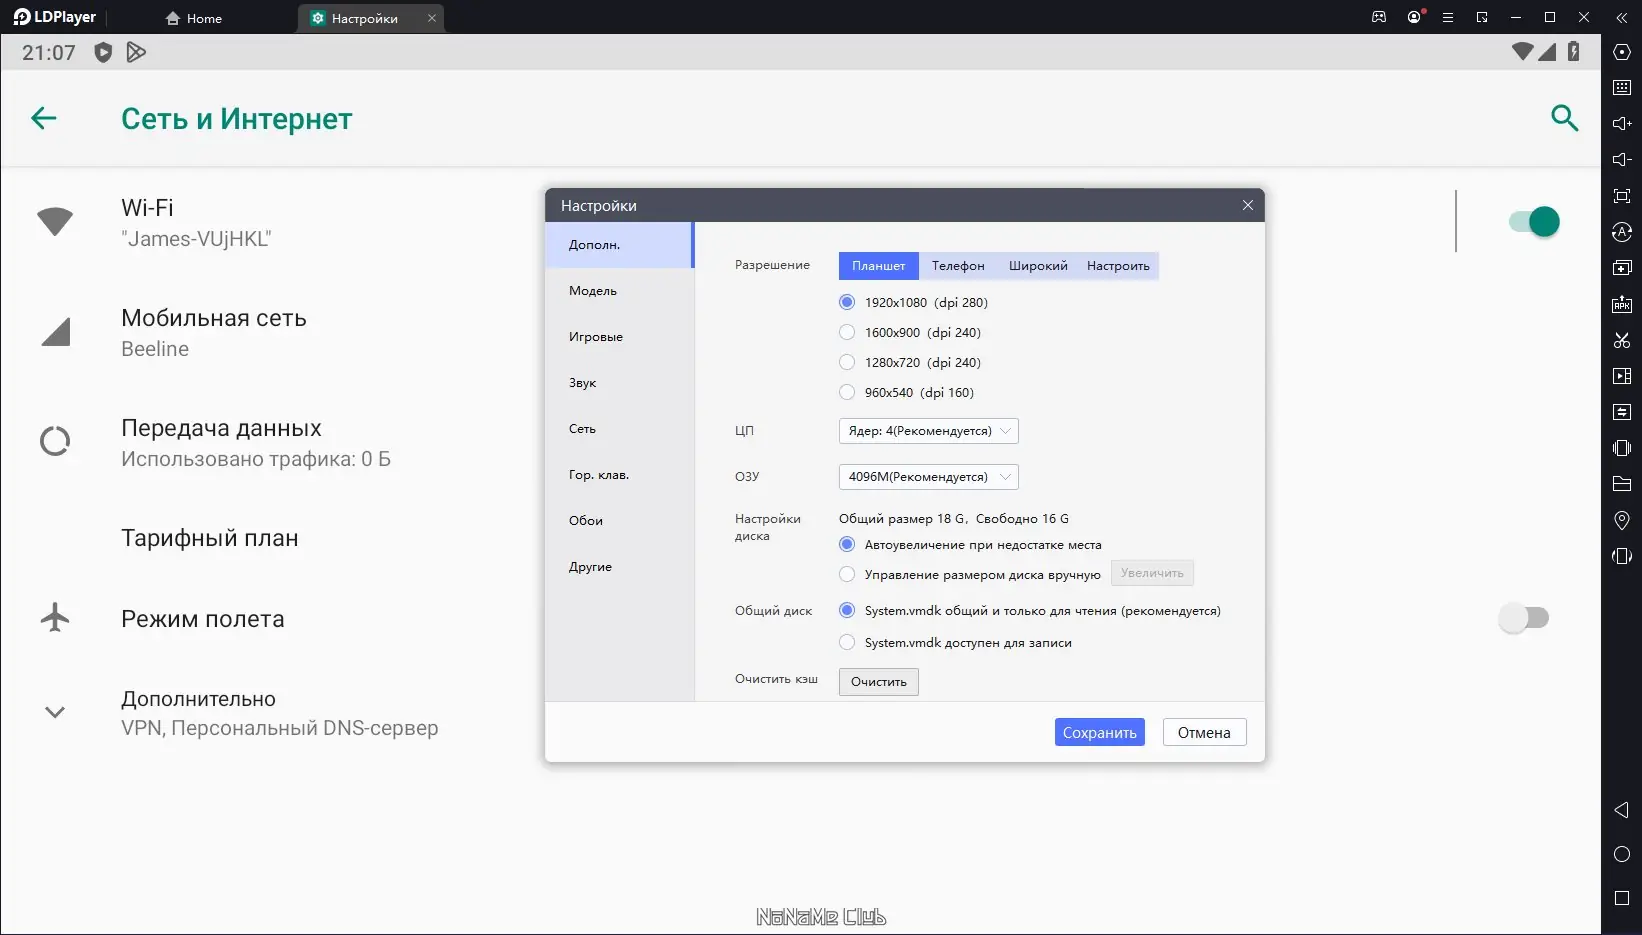Click the Отмена button
1642x935 pixels.
coord(1204,732)
